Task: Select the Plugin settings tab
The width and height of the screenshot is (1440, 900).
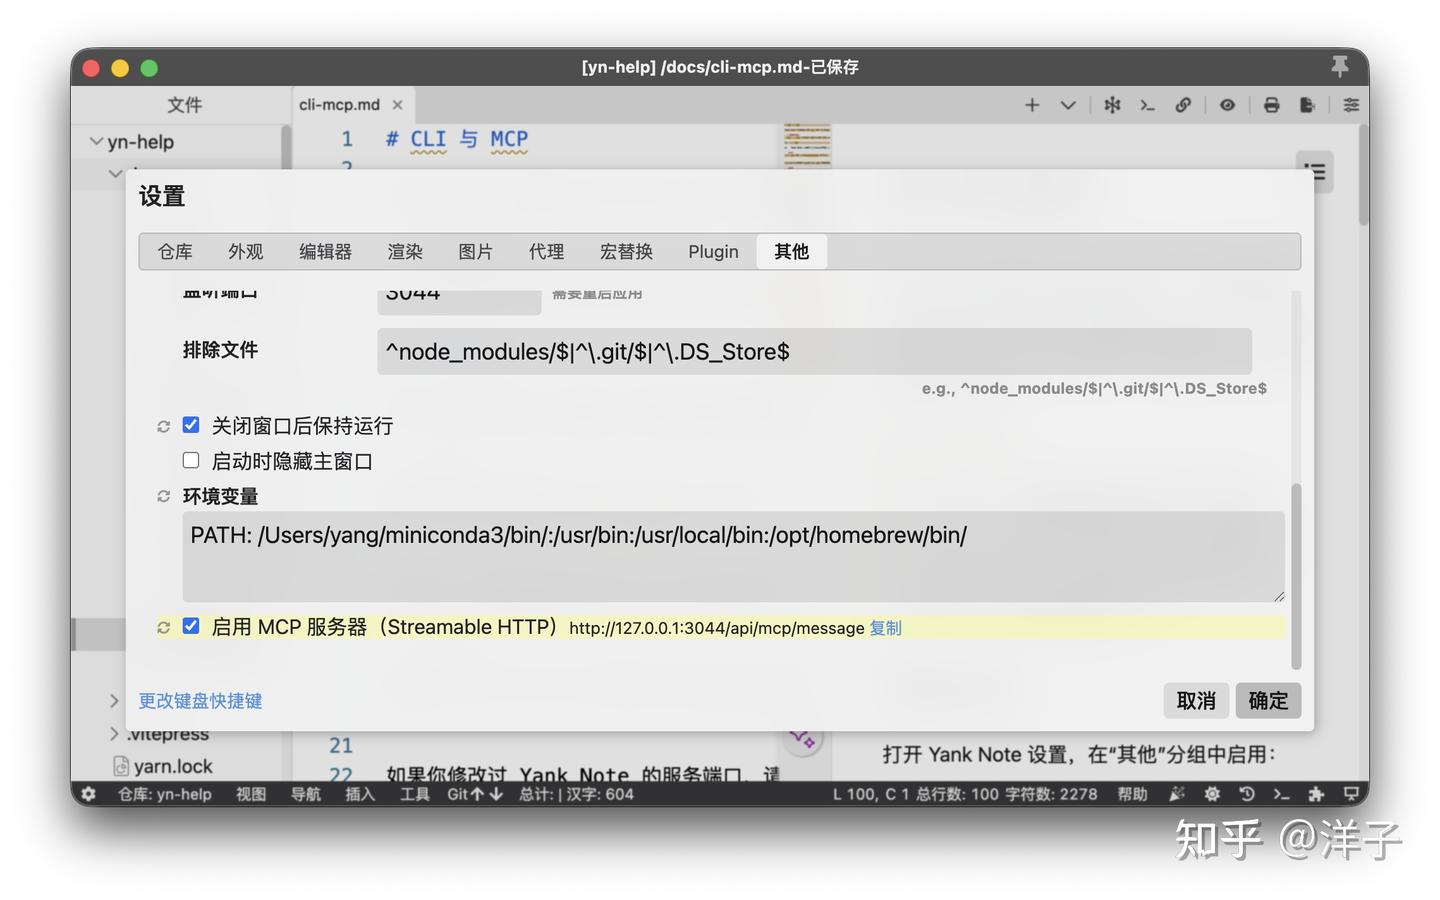Action: tap(713, 252)
